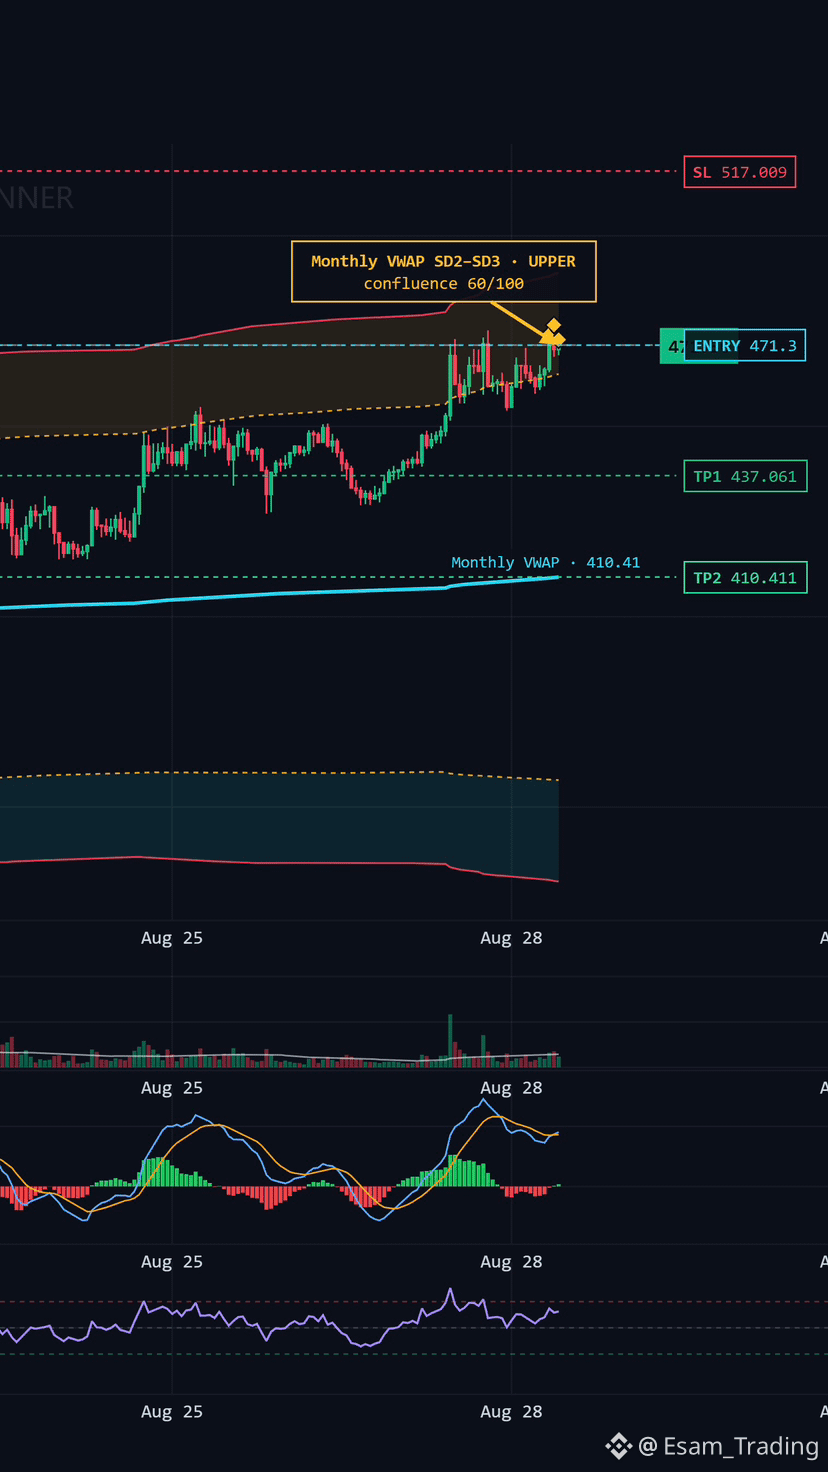828x1472 pixels.
Task: Select the ENTRY 471.3 price label
Action: (745, 346)
